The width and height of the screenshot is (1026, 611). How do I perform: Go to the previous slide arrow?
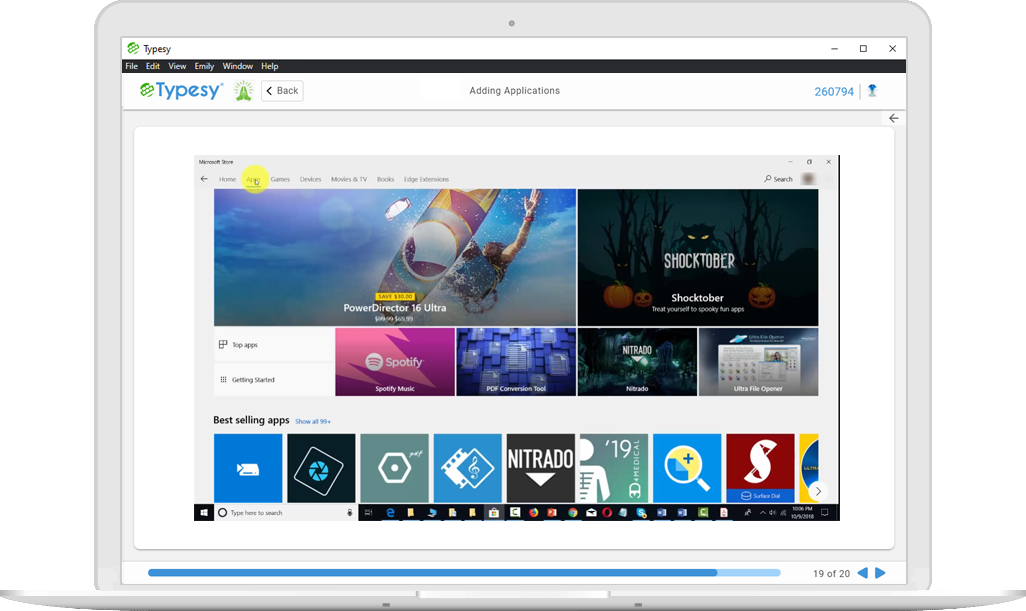coord(862,573)
